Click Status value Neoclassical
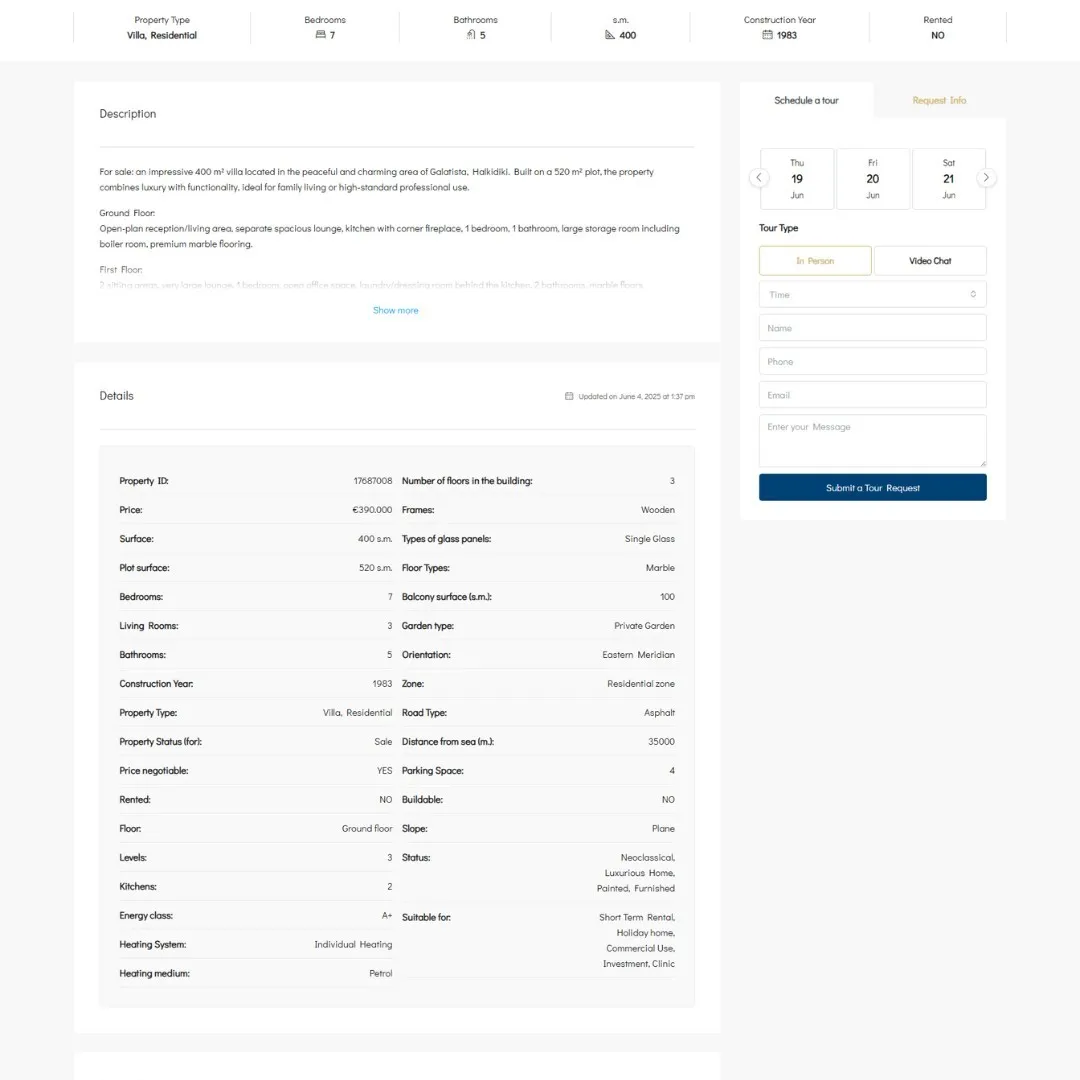 pyautogui.click(x=647, y=858)
